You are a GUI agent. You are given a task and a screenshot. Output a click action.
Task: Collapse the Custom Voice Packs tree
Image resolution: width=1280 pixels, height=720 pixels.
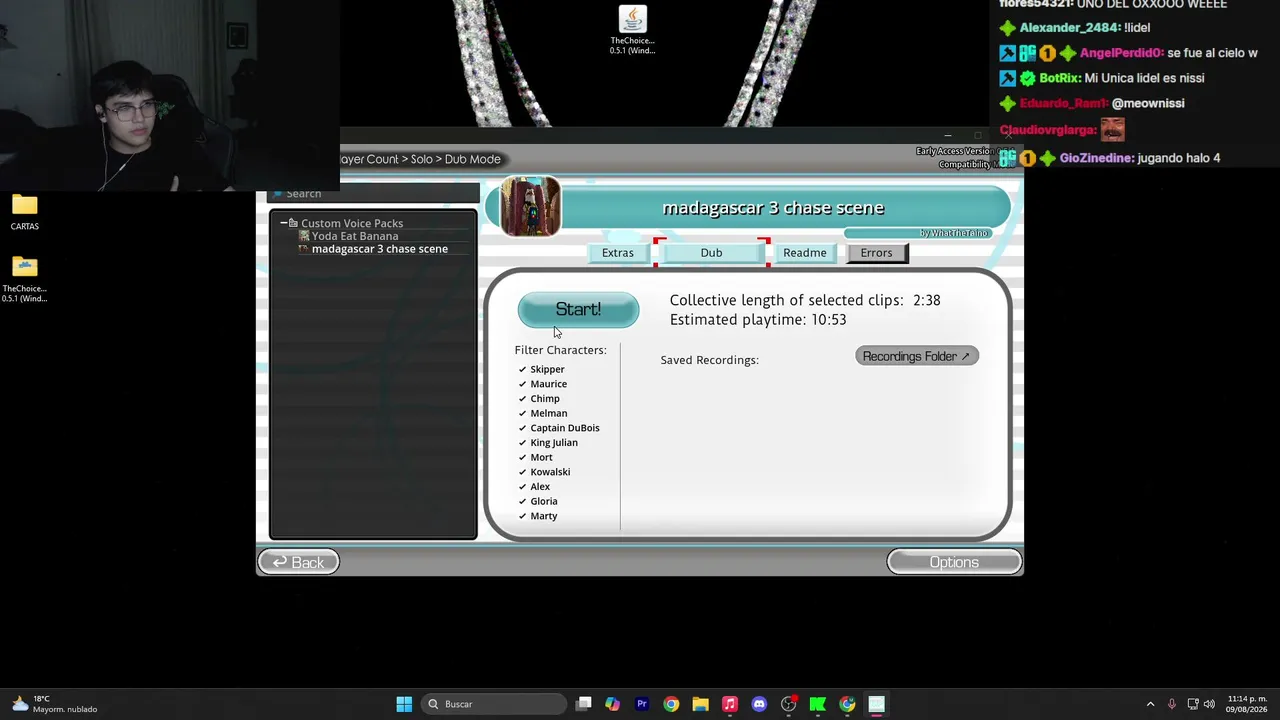(284, 223)
